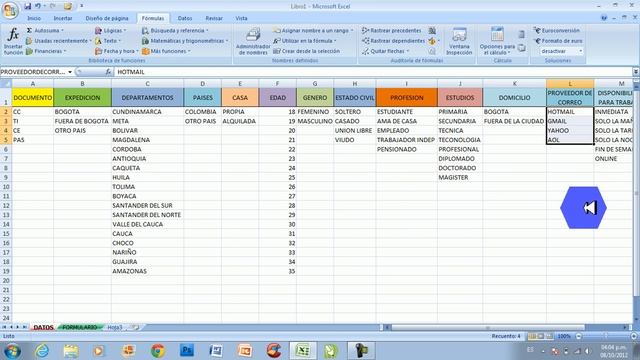The width and height of the screenshot is (640, 360).
Task: Open the Datos ribbon tab
Action: 185,18
